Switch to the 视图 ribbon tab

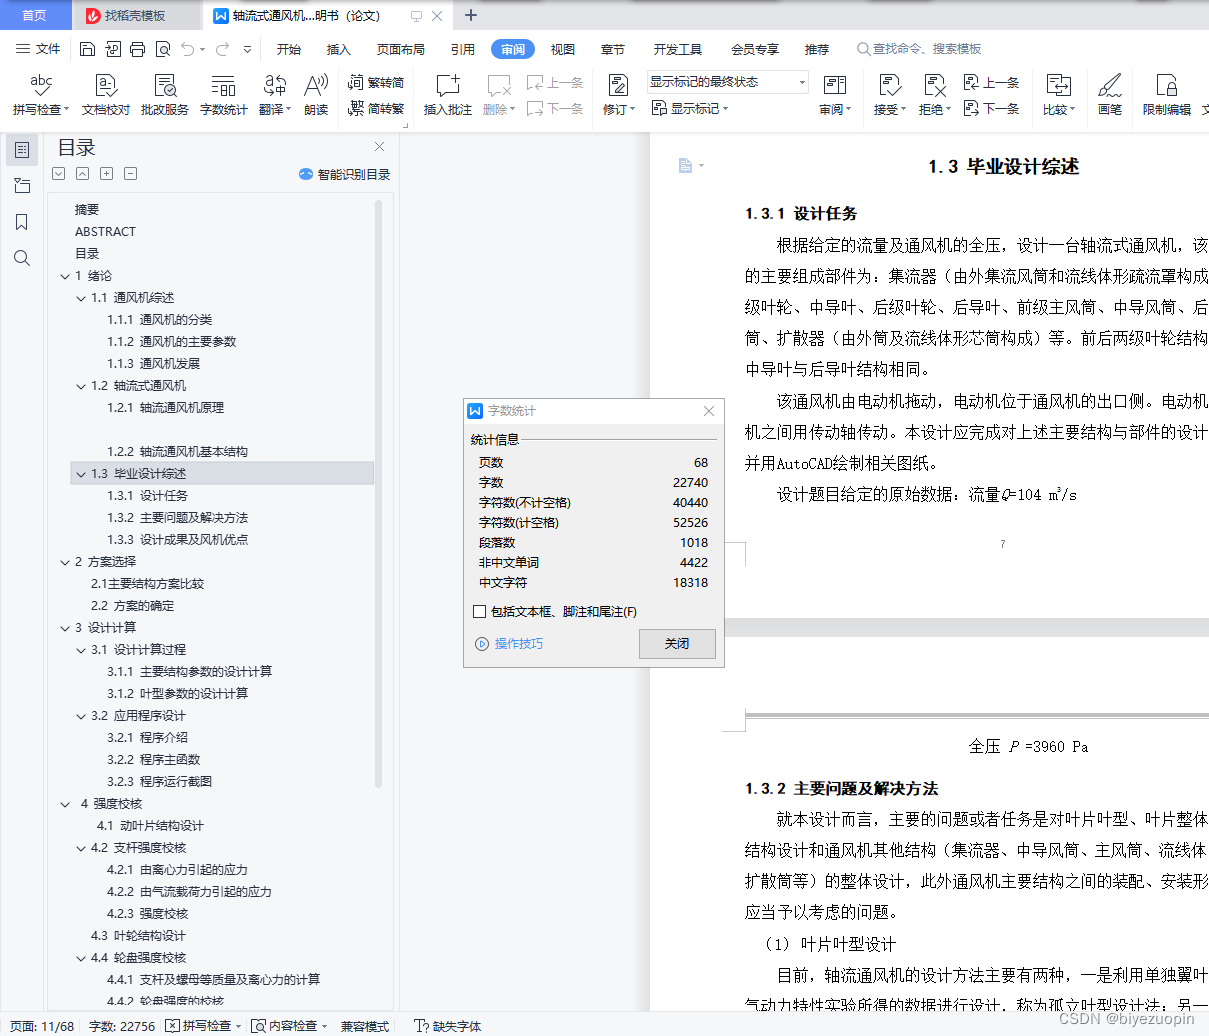pyautogui.click(x=563, y=49)
